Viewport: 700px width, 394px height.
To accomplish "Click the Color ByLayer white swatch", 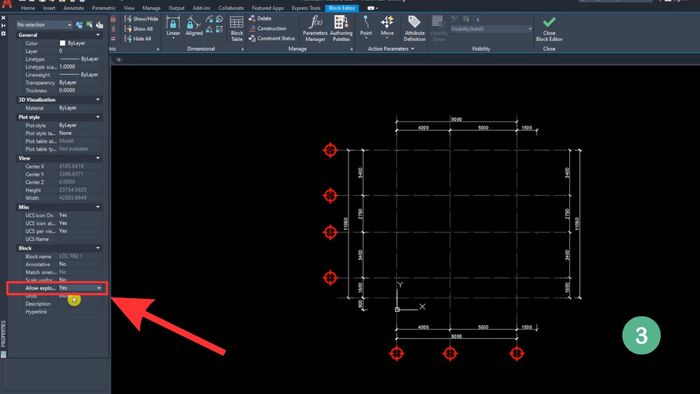I will pyautogui.click(x=62, y=43).
